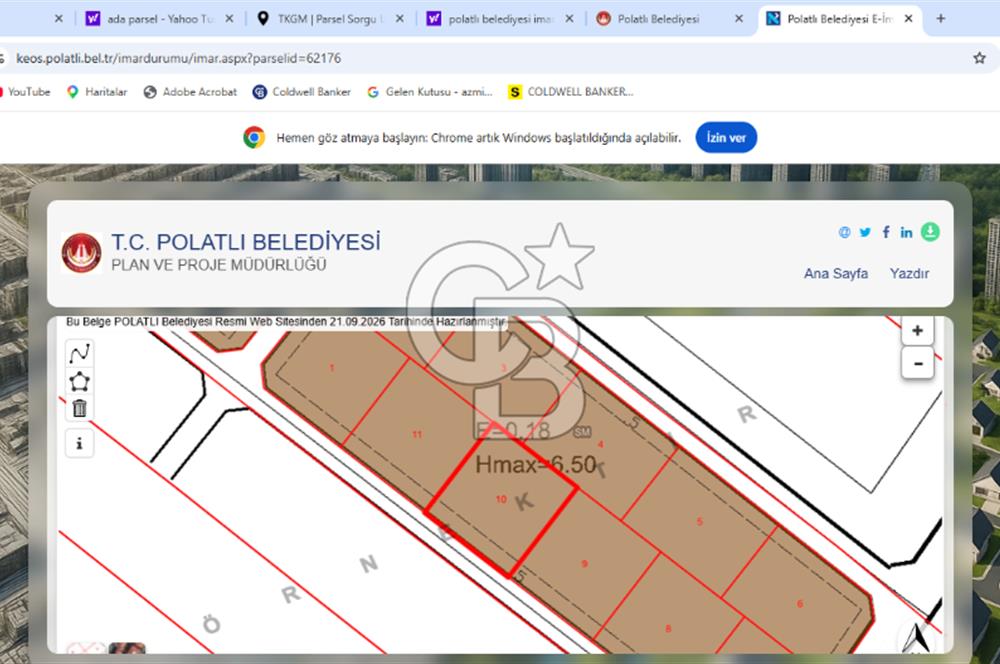This screenshot has width=1000, height=664.
Task: Click parcel number 6 on the map
Action: 800,603
